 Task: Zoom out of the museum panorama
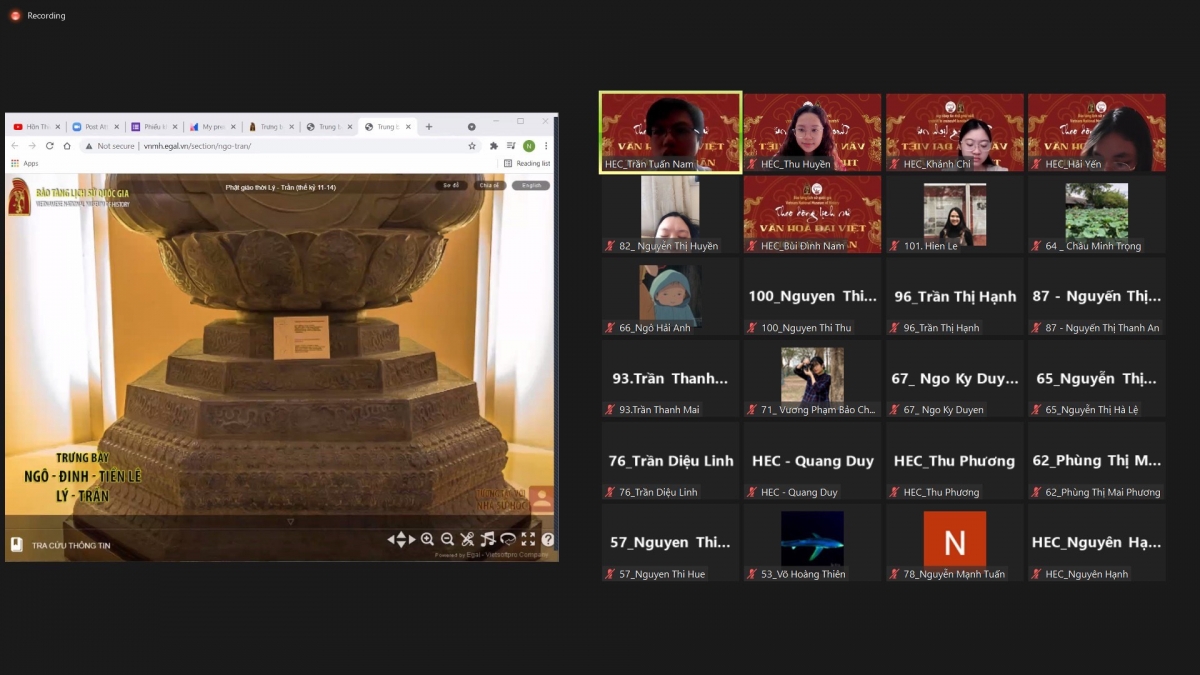[x=447, y=540]
